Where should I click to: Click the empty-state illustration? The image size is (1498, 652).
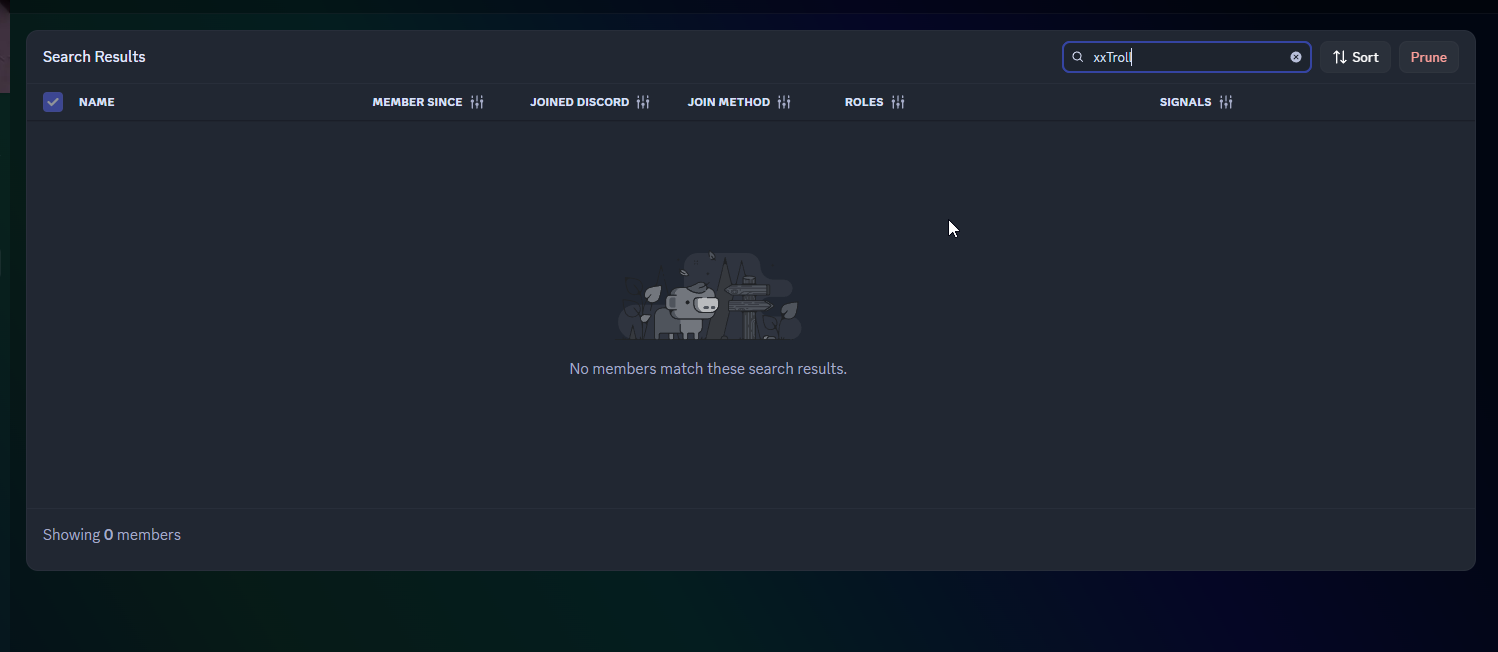point(708,296)
